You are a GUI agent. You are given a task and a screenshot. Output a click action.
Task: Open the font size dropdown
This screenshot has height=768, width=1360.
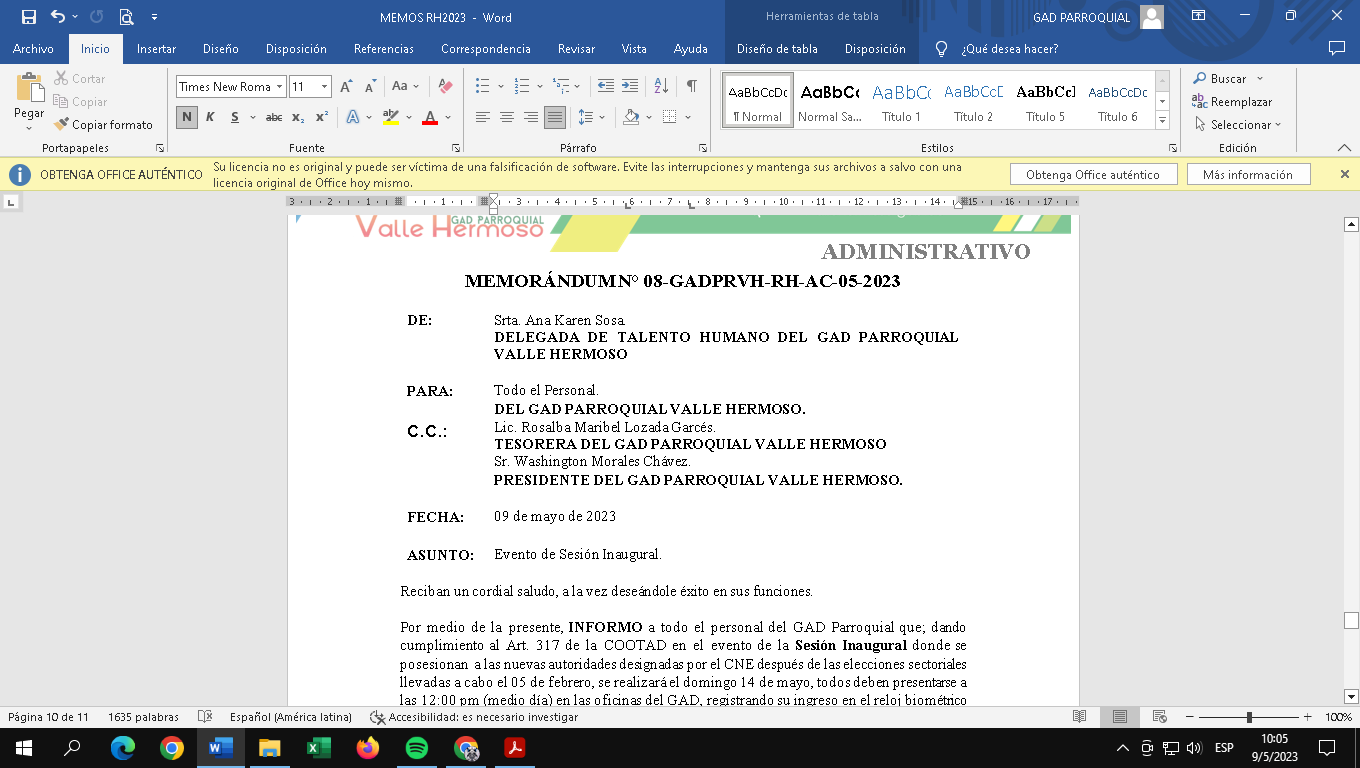324,87
